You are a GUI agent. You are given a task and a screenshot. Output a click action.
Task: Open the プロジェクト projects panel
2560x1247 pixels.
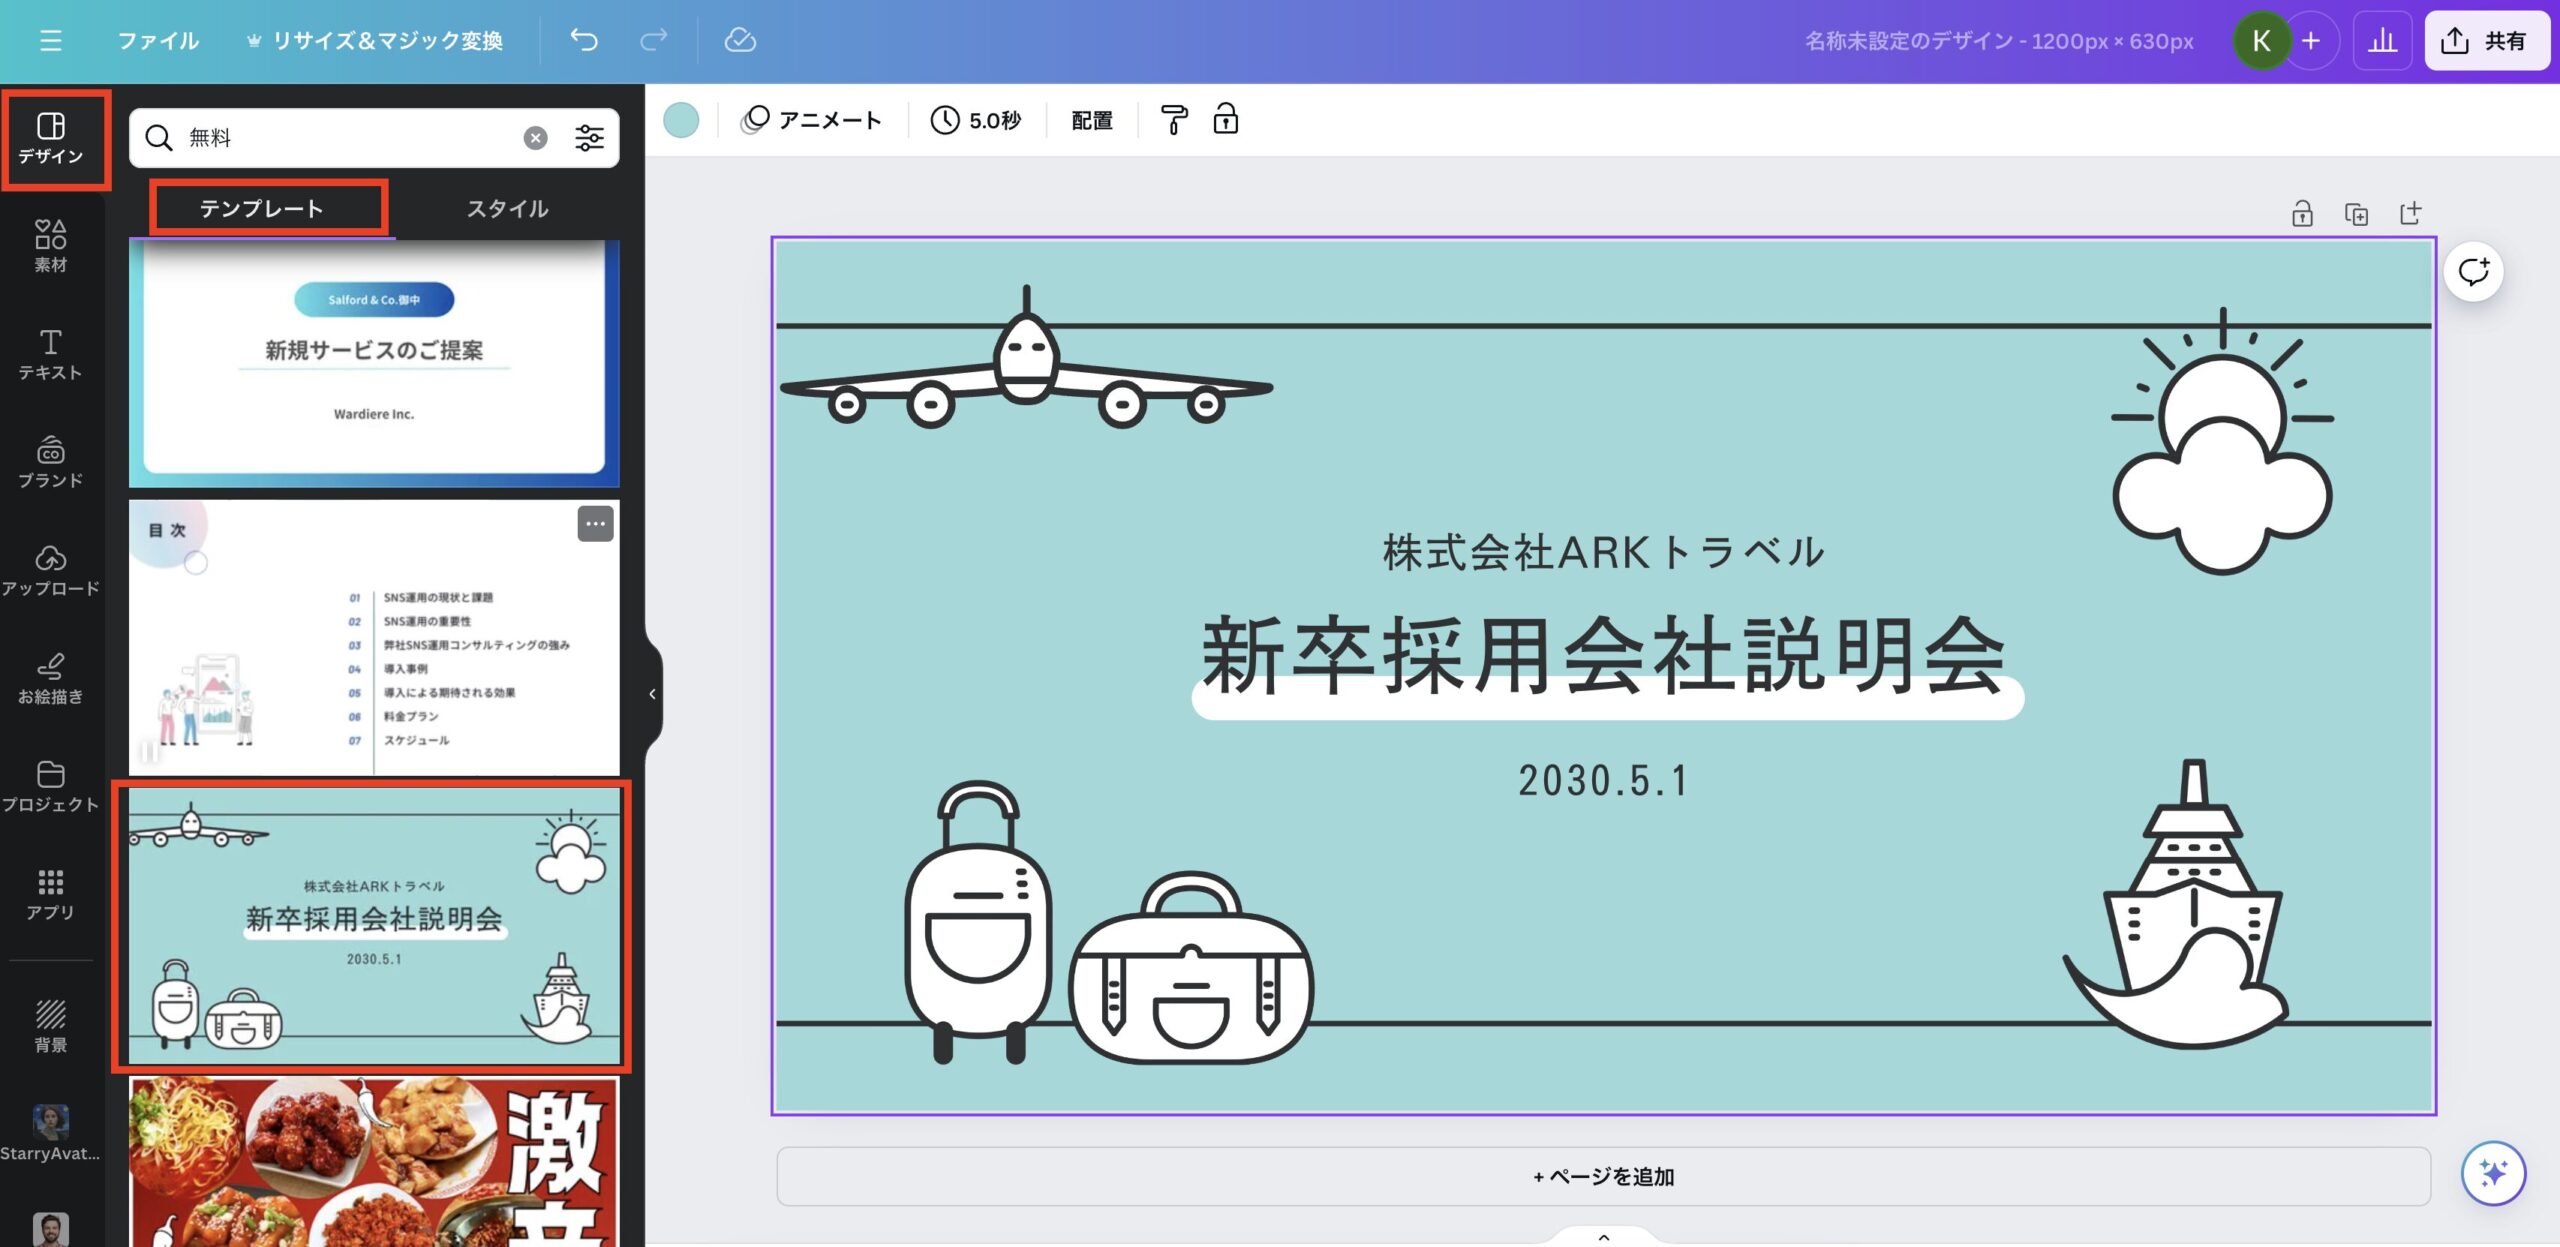pos(51,786)
